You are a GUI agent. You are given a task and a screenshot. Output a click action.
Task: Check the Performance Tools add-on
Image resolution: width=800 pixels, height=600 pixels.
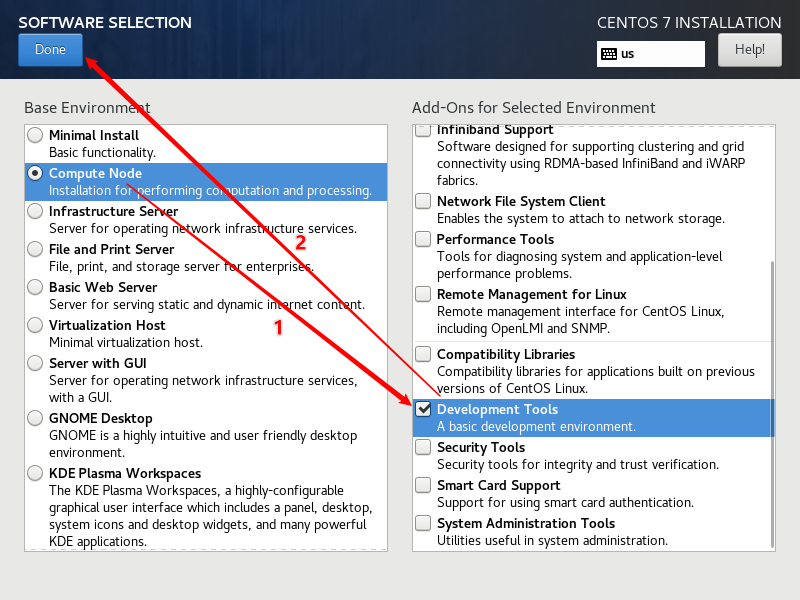pos(424,240)
